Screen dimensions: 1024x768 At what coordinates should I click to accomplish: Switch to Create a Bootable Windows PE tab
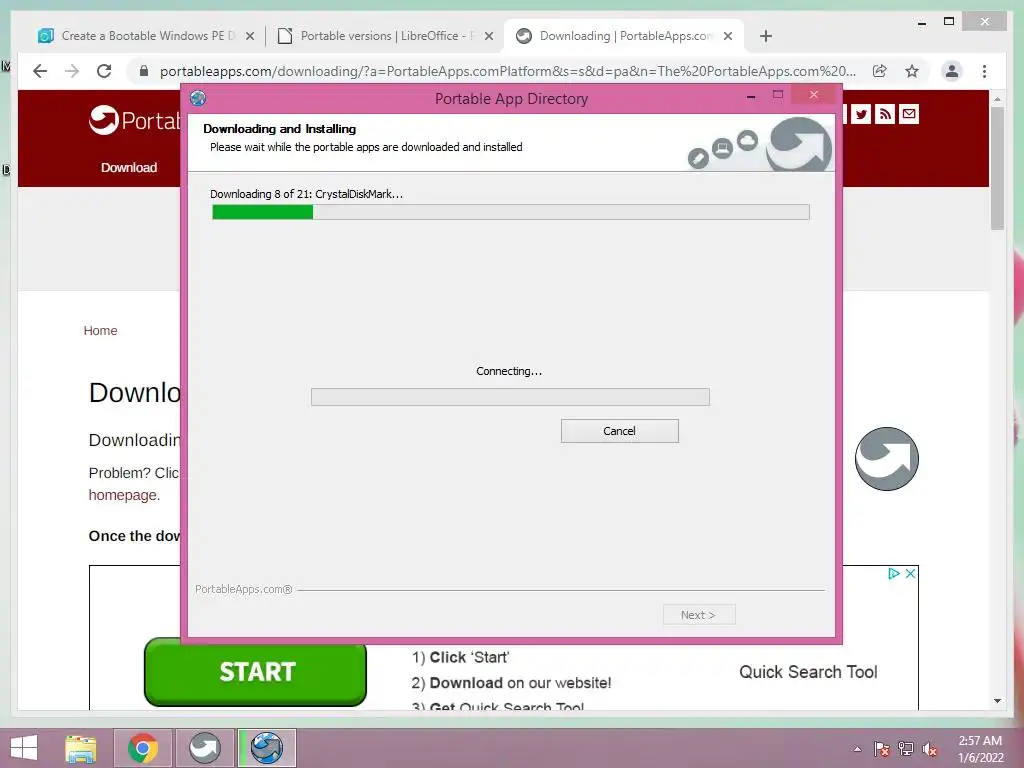148,36
